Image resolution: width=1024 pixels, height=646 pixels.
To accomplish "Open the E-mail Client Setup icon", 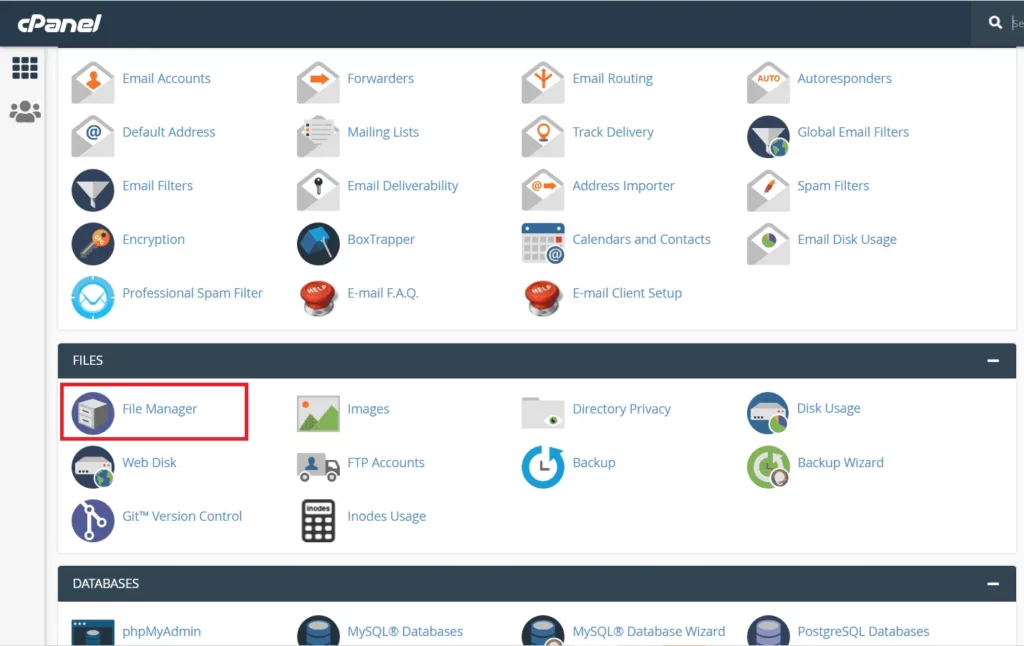I will coord(543,298).
